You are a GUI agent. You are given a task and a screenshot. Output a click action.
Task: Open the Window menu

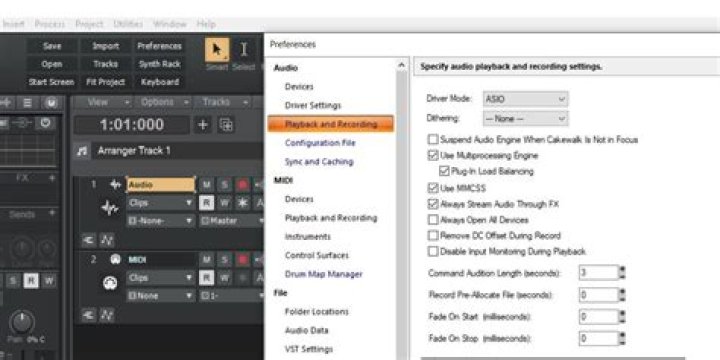pyautogui.click(x=170, y=24)
